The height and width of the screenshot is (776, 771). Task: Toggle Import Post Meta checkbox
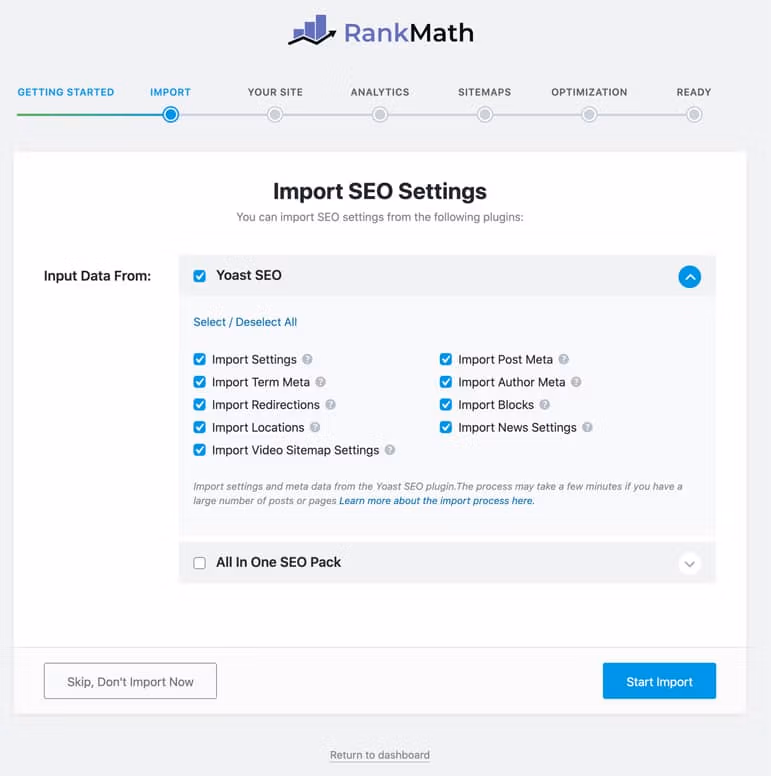(x=446, y=359)
